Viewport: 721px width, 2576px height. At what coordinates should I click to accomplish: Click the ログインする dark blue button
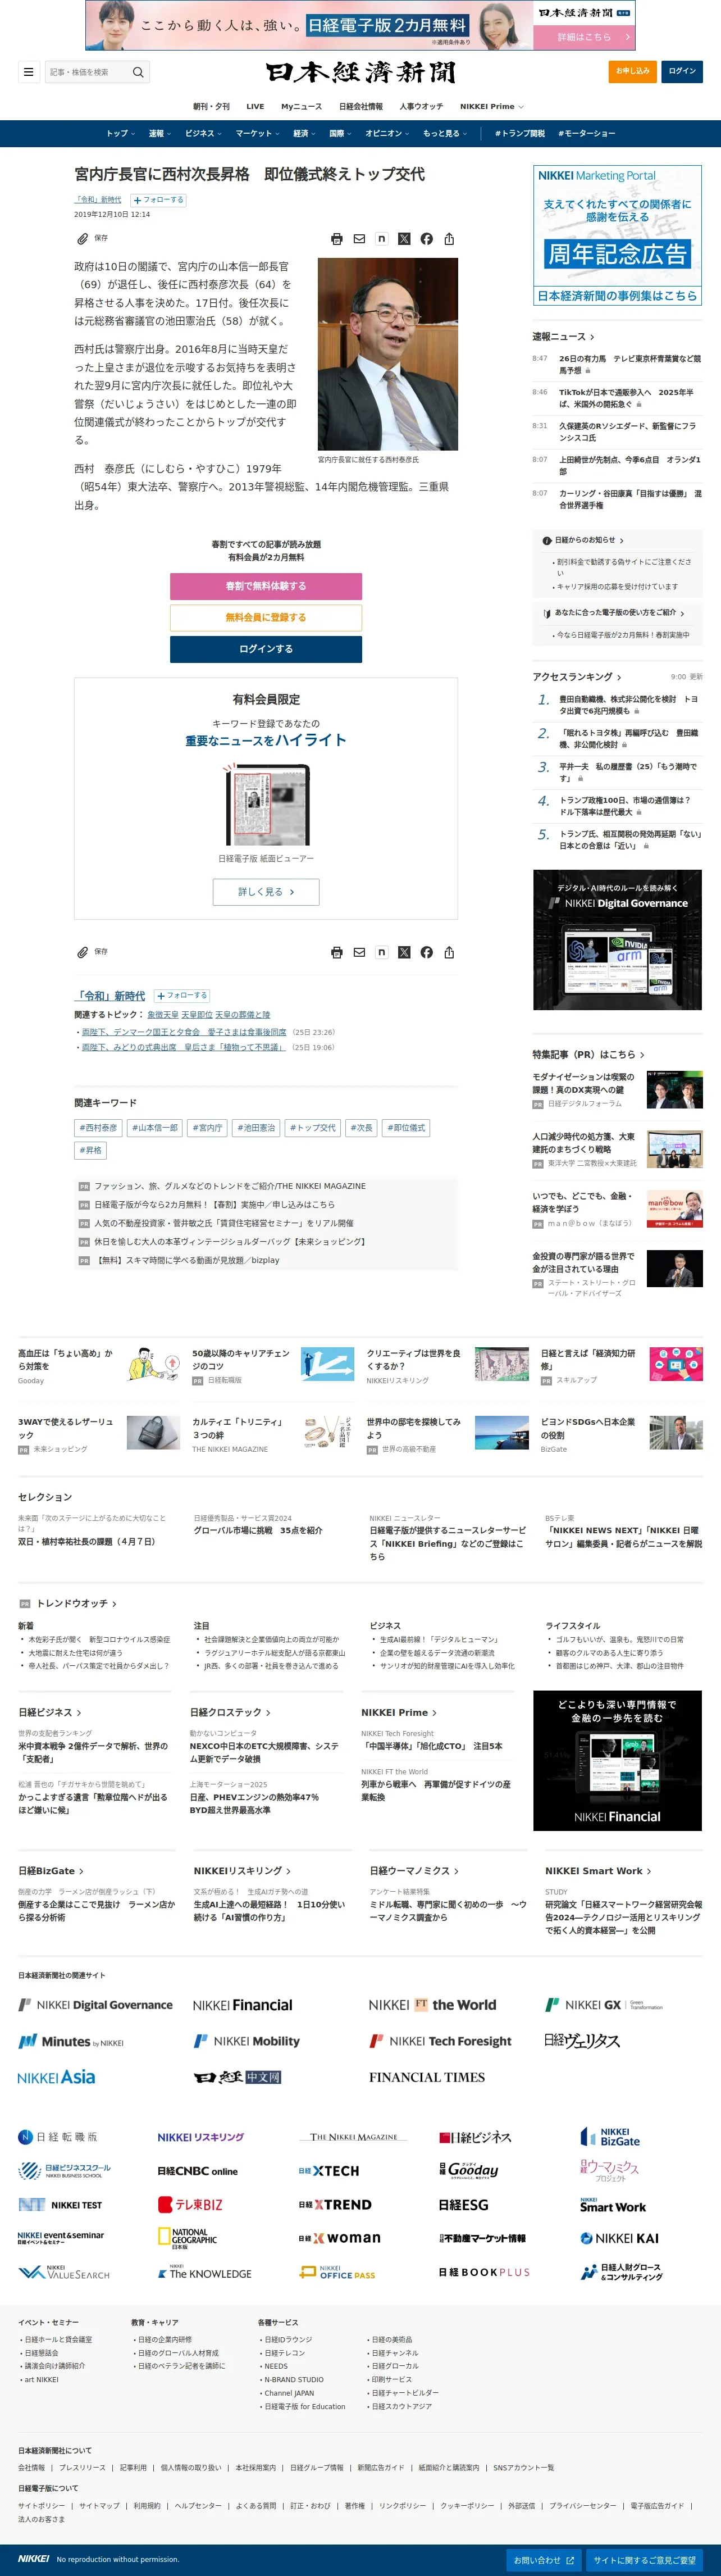(265, 649)
